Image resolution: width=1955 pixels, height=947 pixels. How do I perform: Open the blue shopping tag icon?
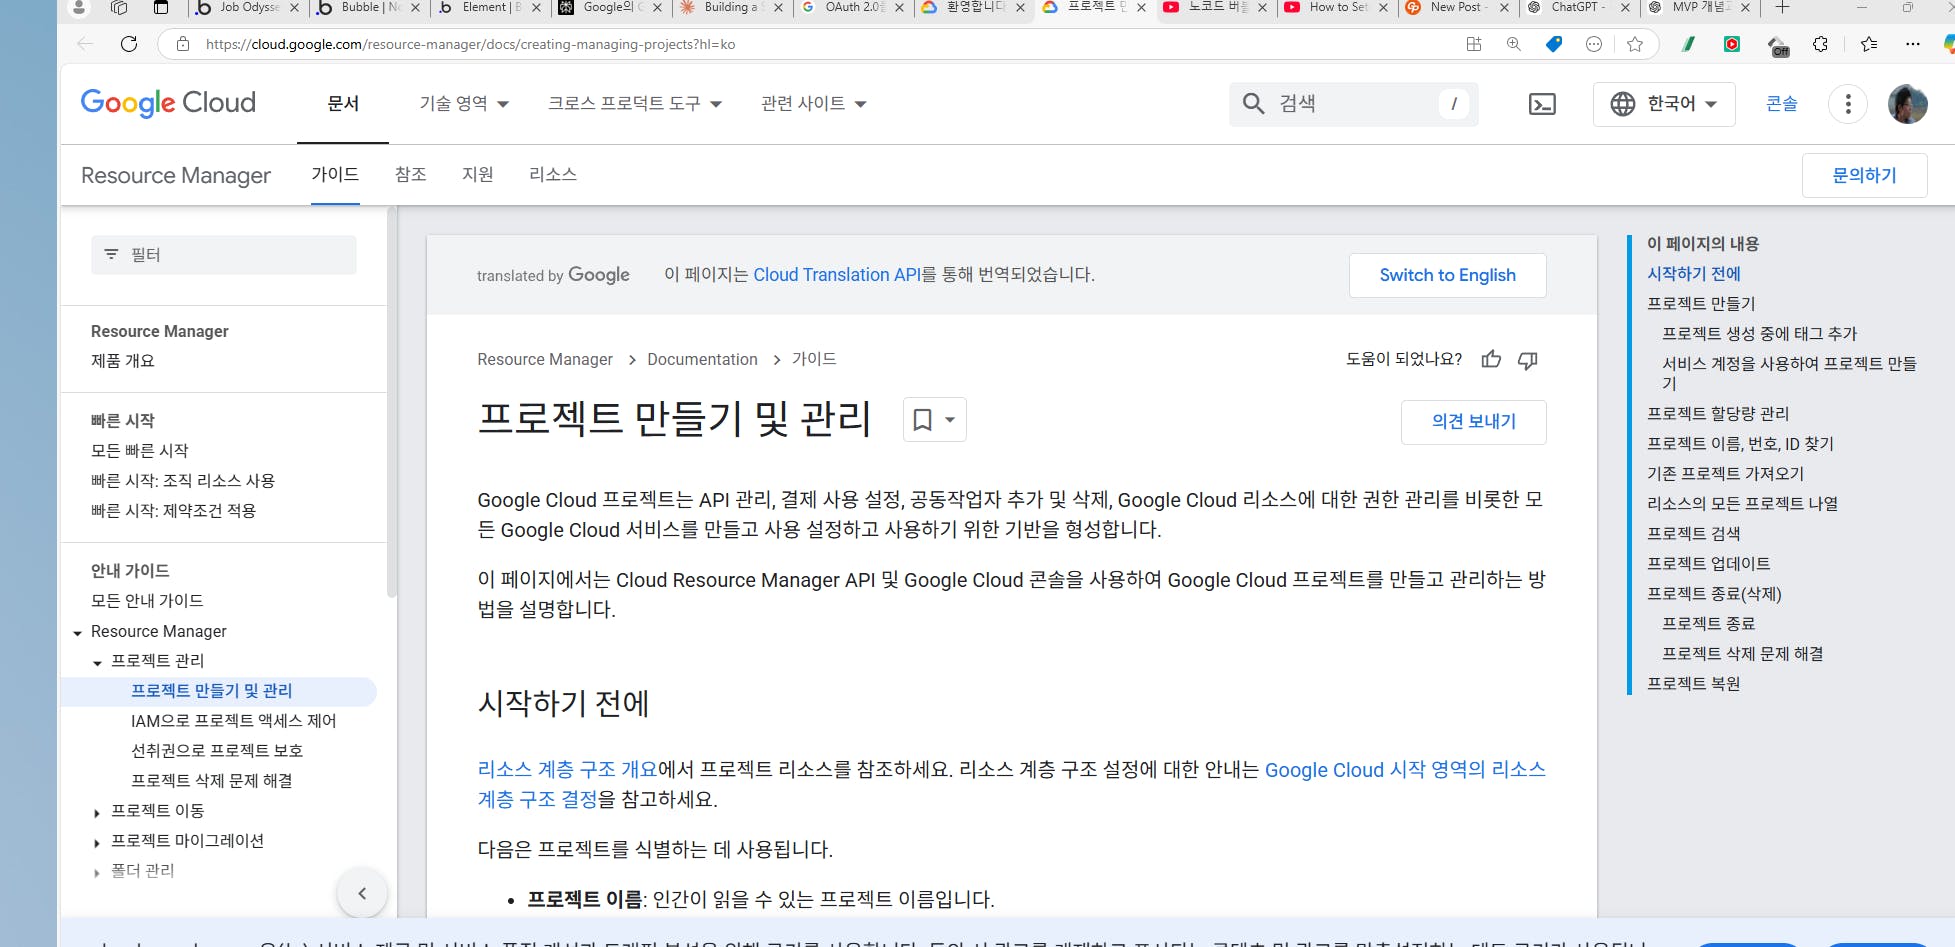coord(1554,44)
